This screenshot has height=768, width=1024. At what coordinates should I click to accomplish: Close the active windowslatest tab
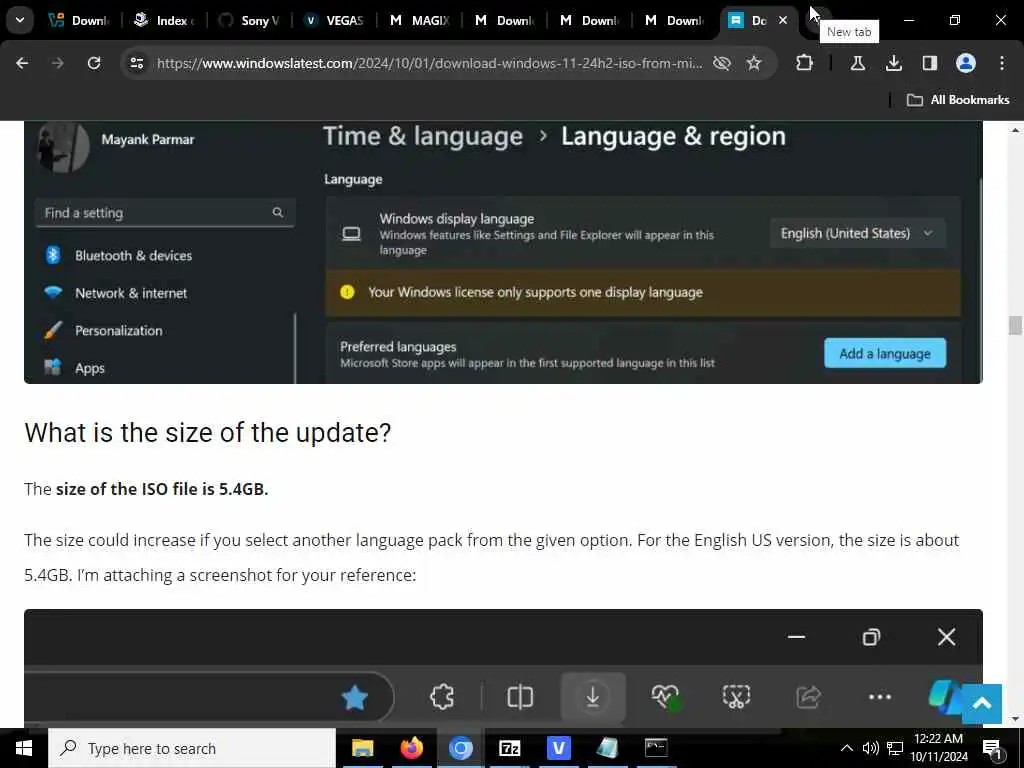[x=782, y=20]
